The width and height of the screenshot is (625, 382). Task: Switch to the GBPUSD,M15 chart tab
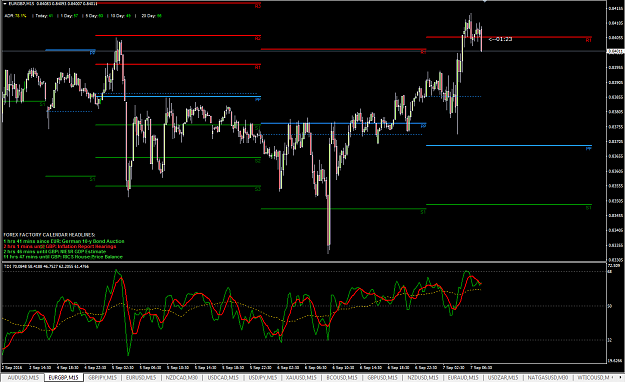[x=382, y=377]
